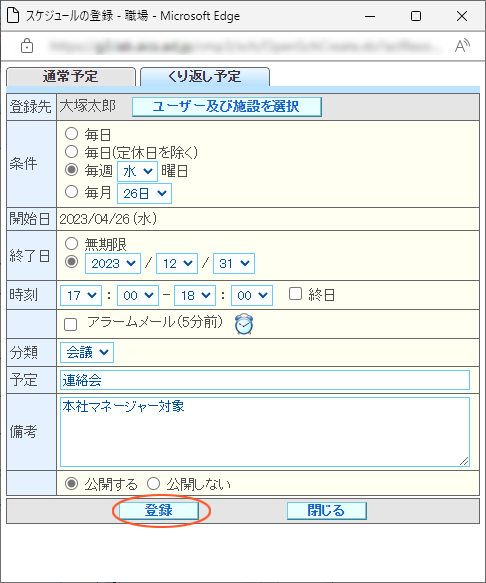
Task: Click the 予定 text field containing 連絡会
Action: [x=265, y=380]
